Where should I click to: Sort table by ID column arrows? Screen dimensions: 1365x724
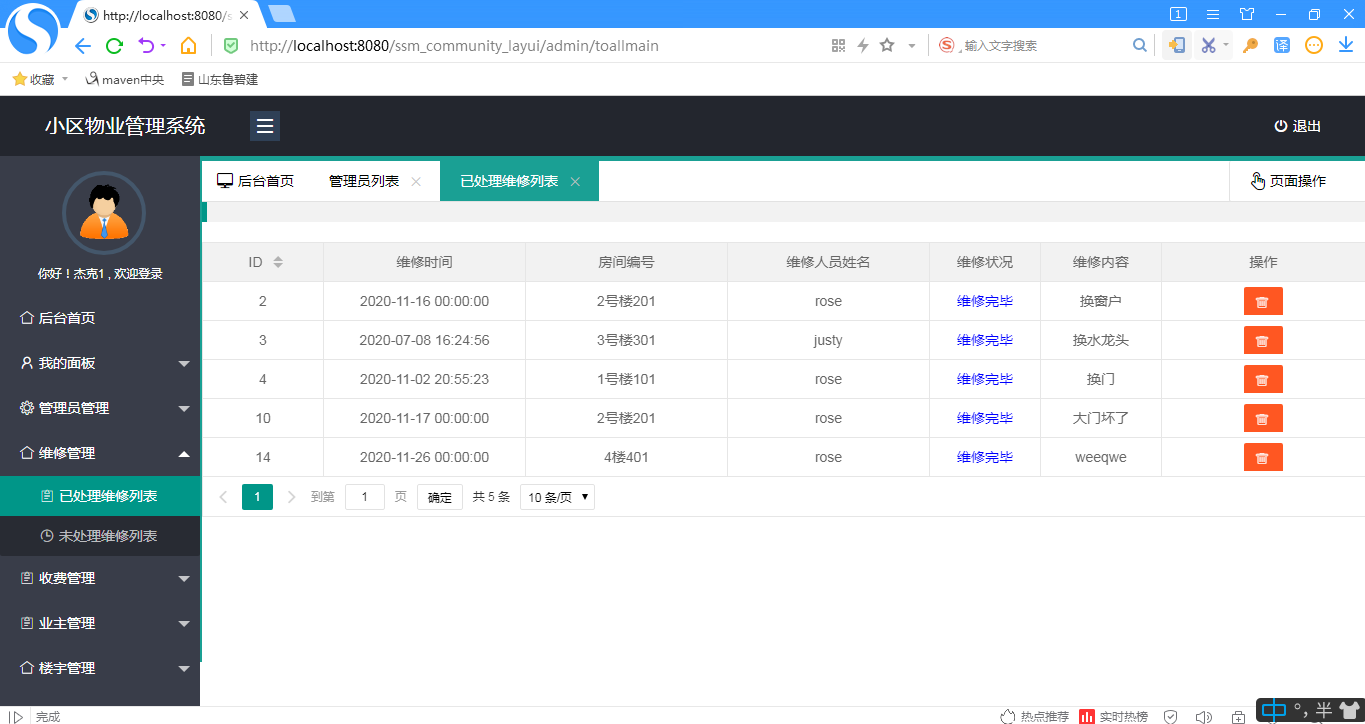click(x=278, y=262)
